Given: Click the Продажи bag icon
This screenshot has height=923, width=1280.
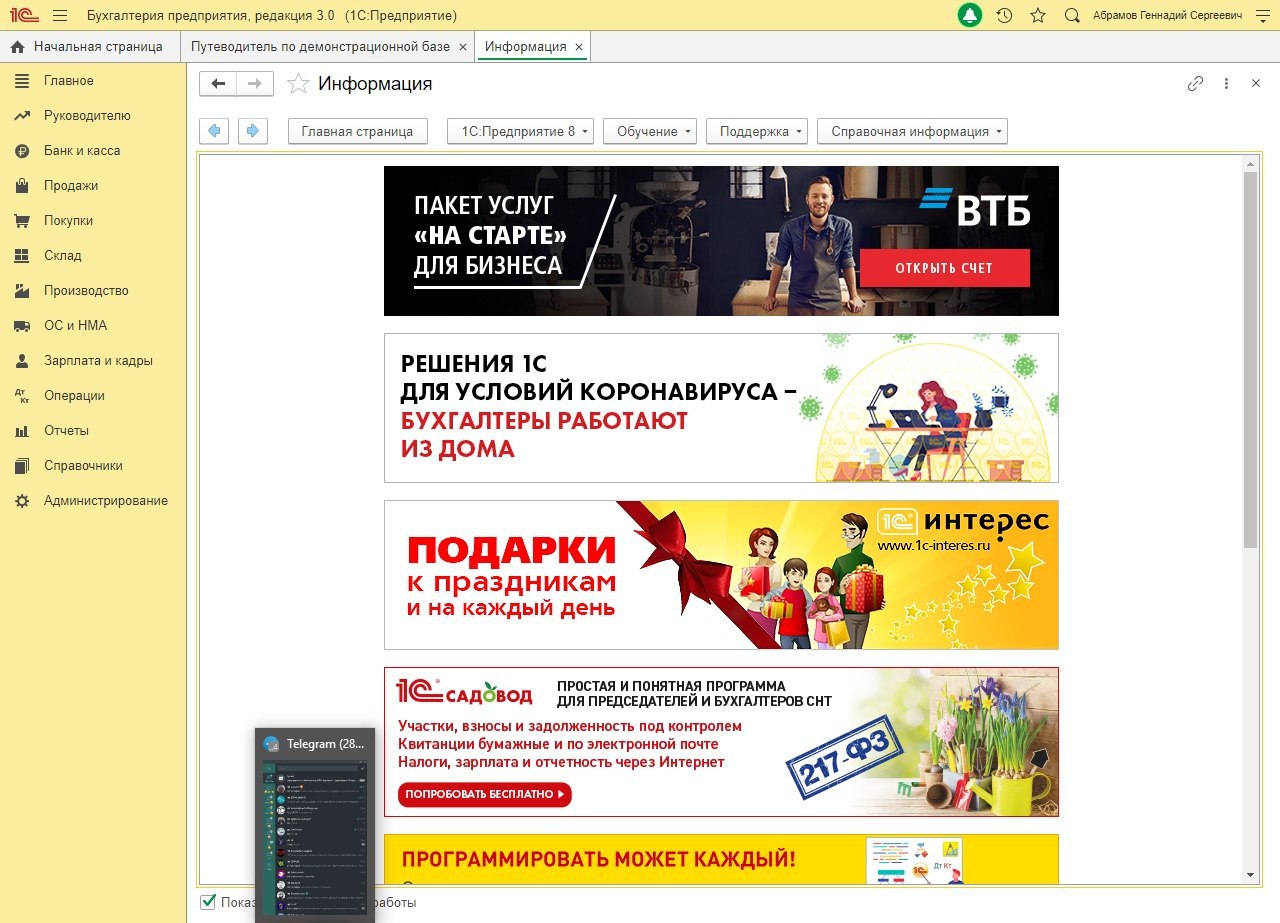Looking at the screenshot, I should 22,186.
